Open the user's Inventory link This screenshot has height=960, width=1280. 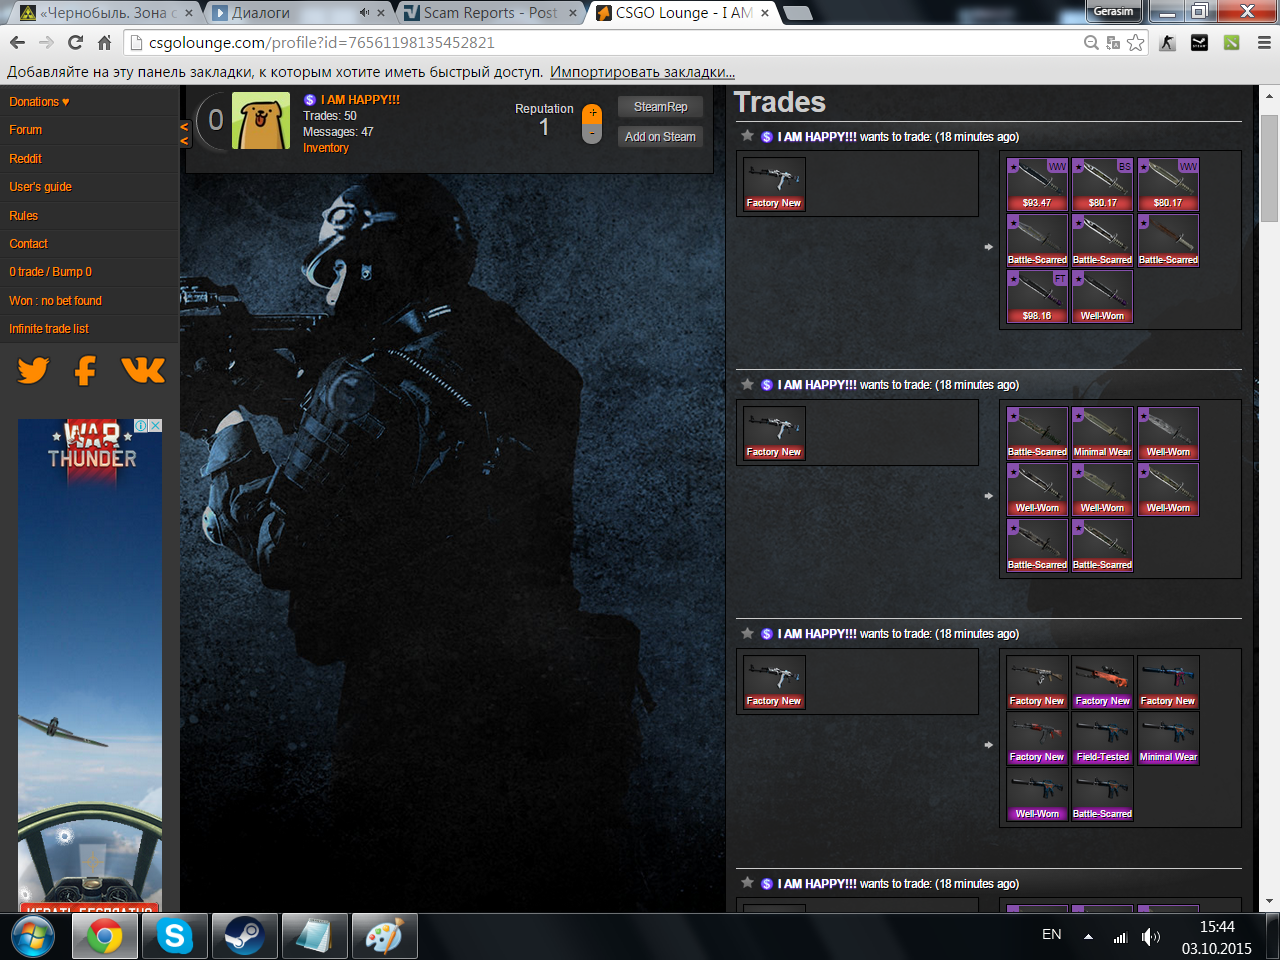[x=326, y=148]
